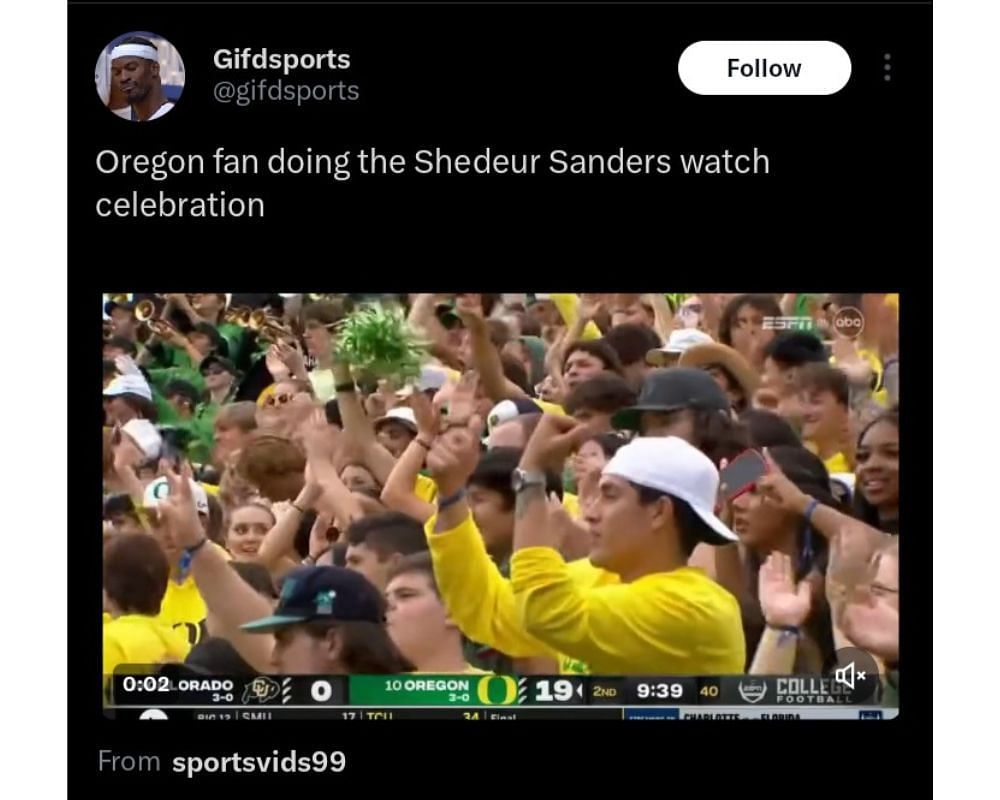Open the Shedeur Sanders watch celebration tweet text
1000x800 pixels.
(x=432, y=183)
